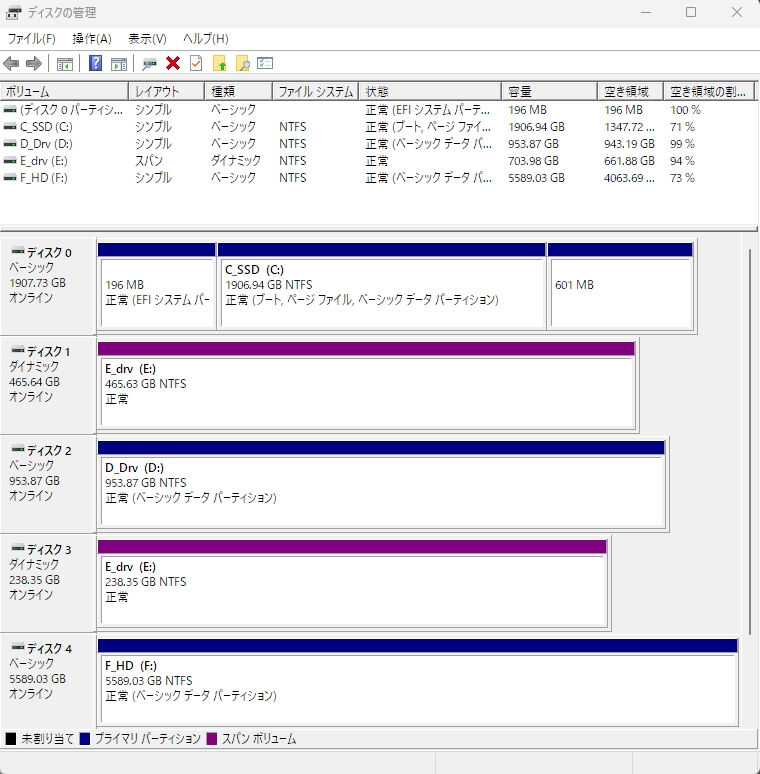Click the 943.19 GB free space cell
760x774 pixels.
629,144
